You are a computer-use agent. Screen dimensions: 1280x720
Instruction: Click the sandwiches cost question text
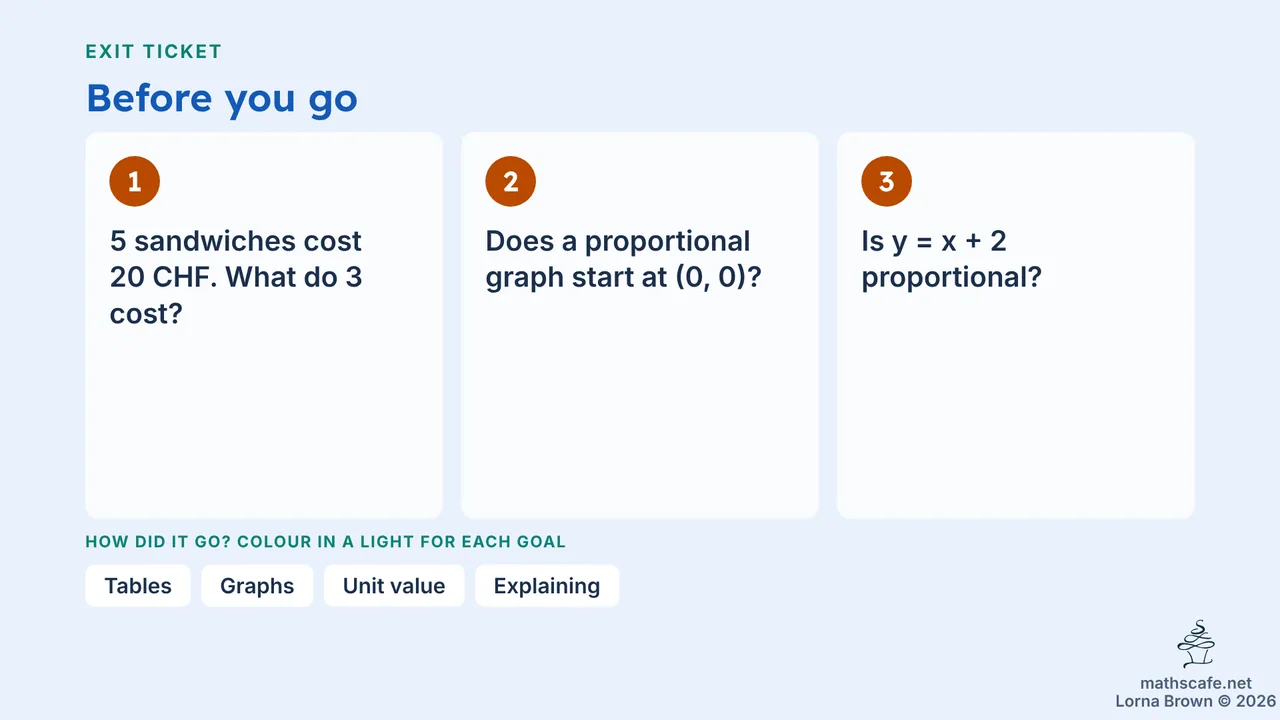[236, 277]
